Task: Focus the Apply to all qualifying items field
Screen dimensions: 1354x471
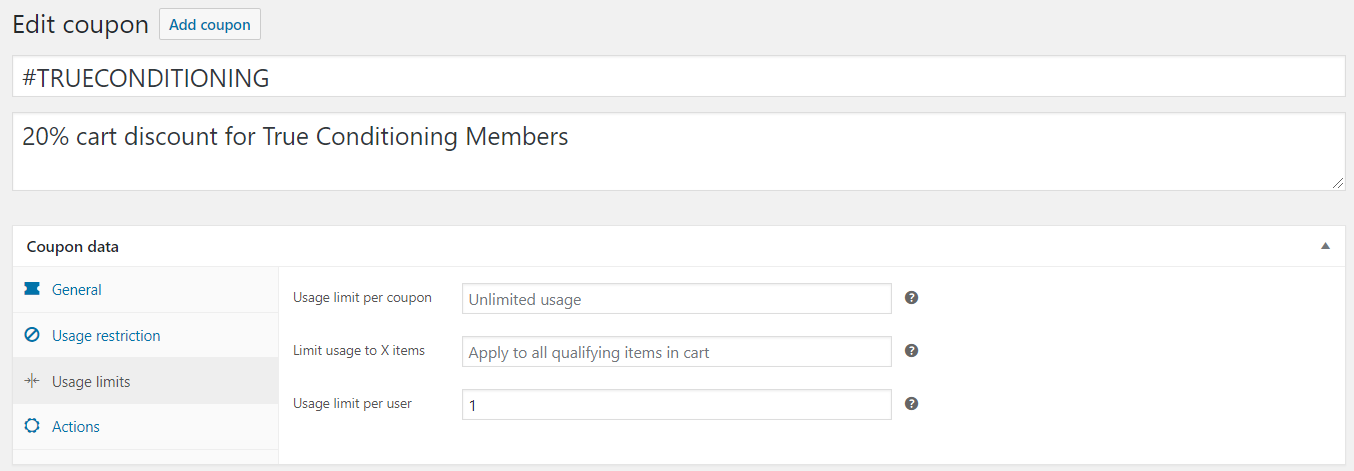Action: point(676,352)
